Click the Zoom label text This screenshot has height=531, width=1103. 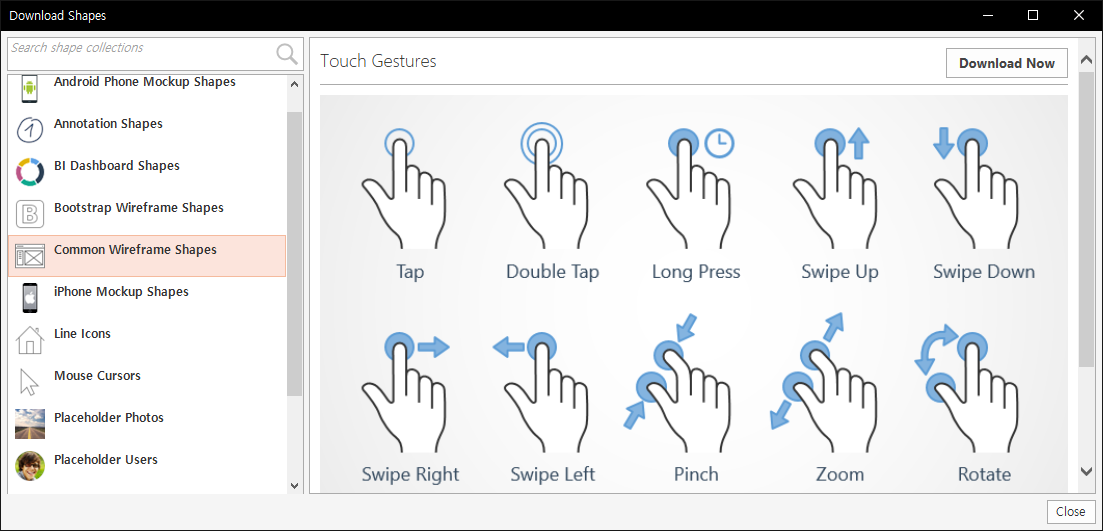tap(840, 474)
